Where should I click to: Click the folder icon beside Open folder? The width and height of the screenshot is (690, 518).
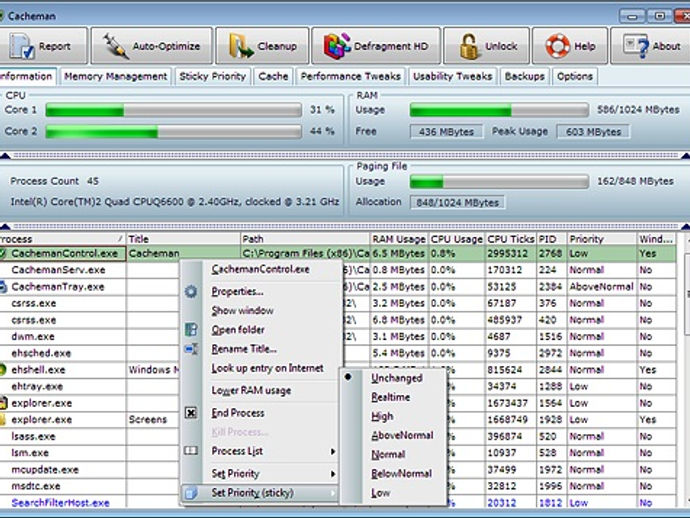pyautogui.click(x=191, y=330)
